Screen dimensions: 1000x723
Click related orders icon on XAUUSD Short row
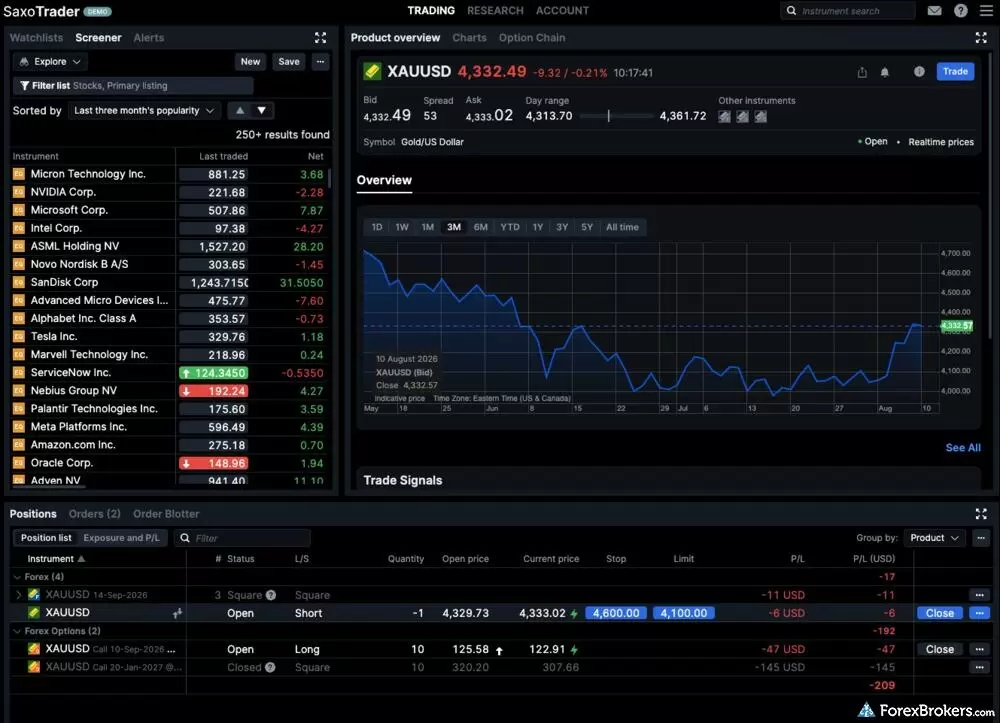click(x=177, y=613)
